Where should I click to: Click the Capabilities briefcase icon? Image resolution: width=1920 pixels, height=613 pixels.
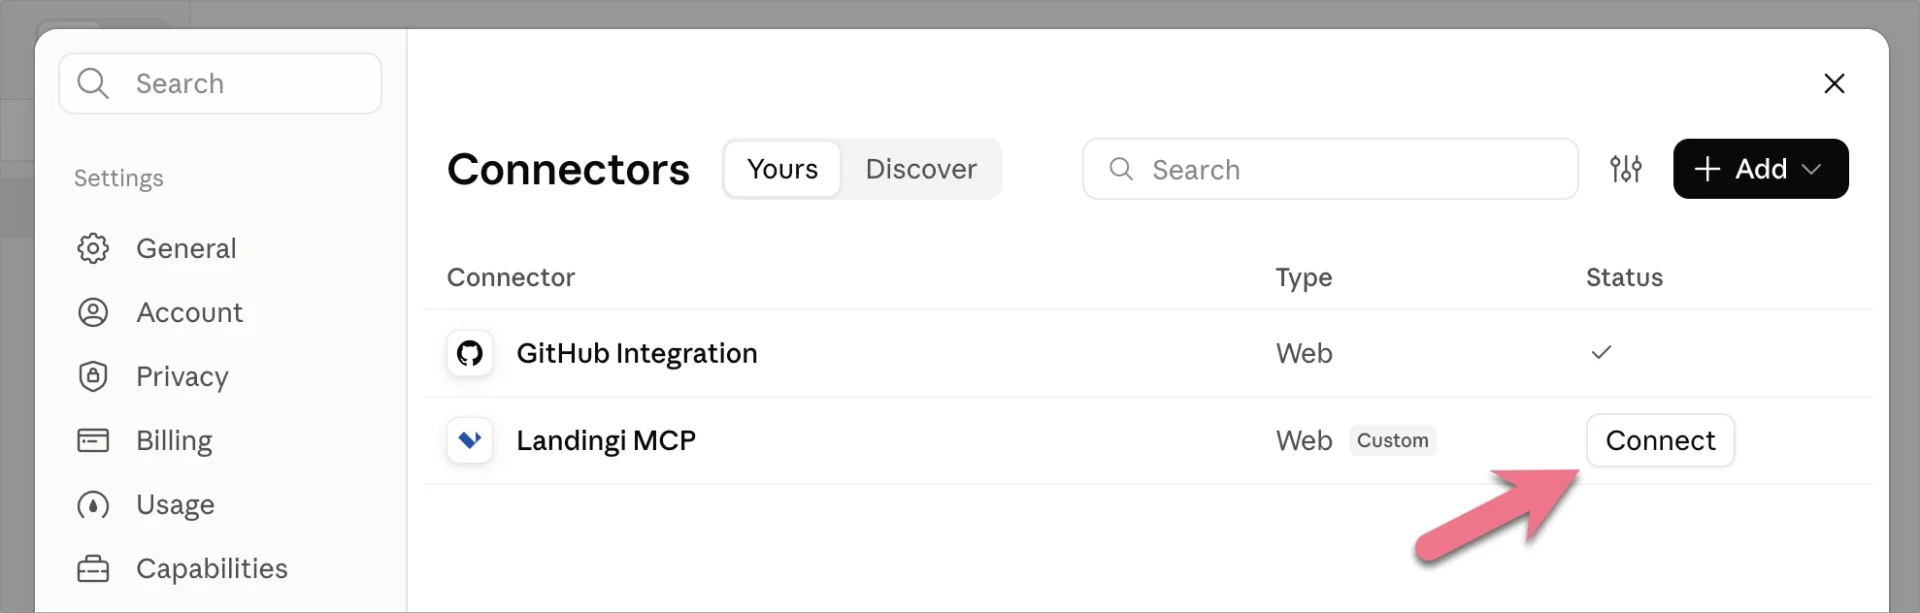[x=93, y=568]
